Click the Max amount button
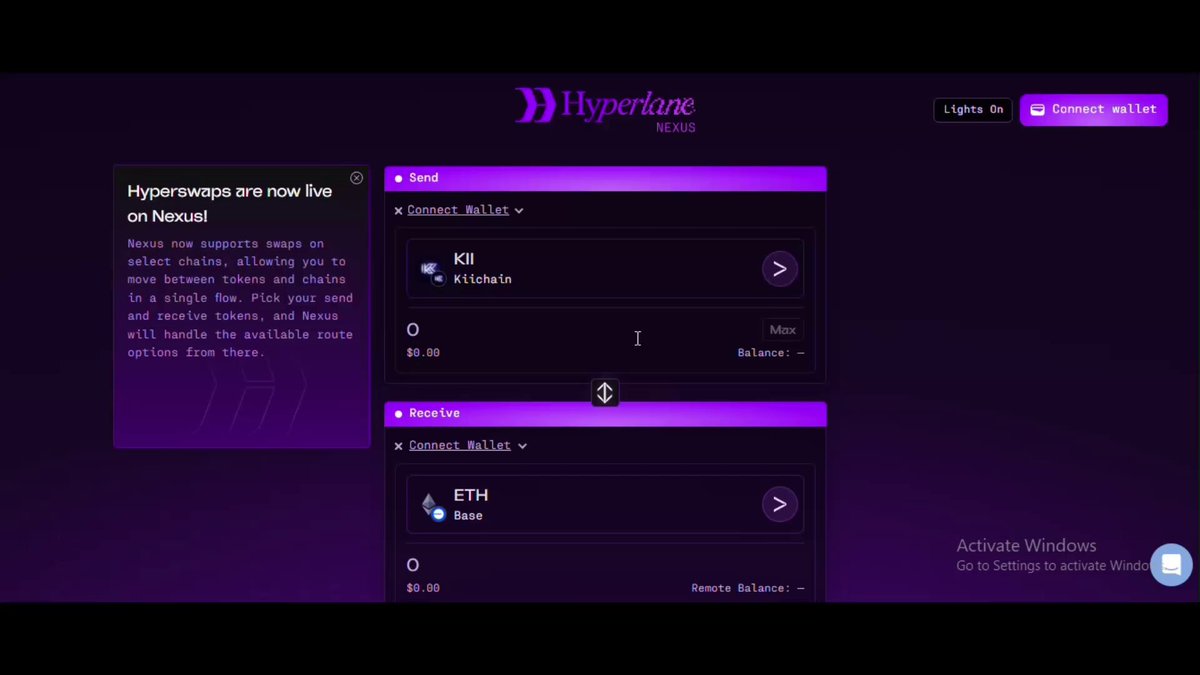Viewport: 1200px width, 675px height. [782, 330]
